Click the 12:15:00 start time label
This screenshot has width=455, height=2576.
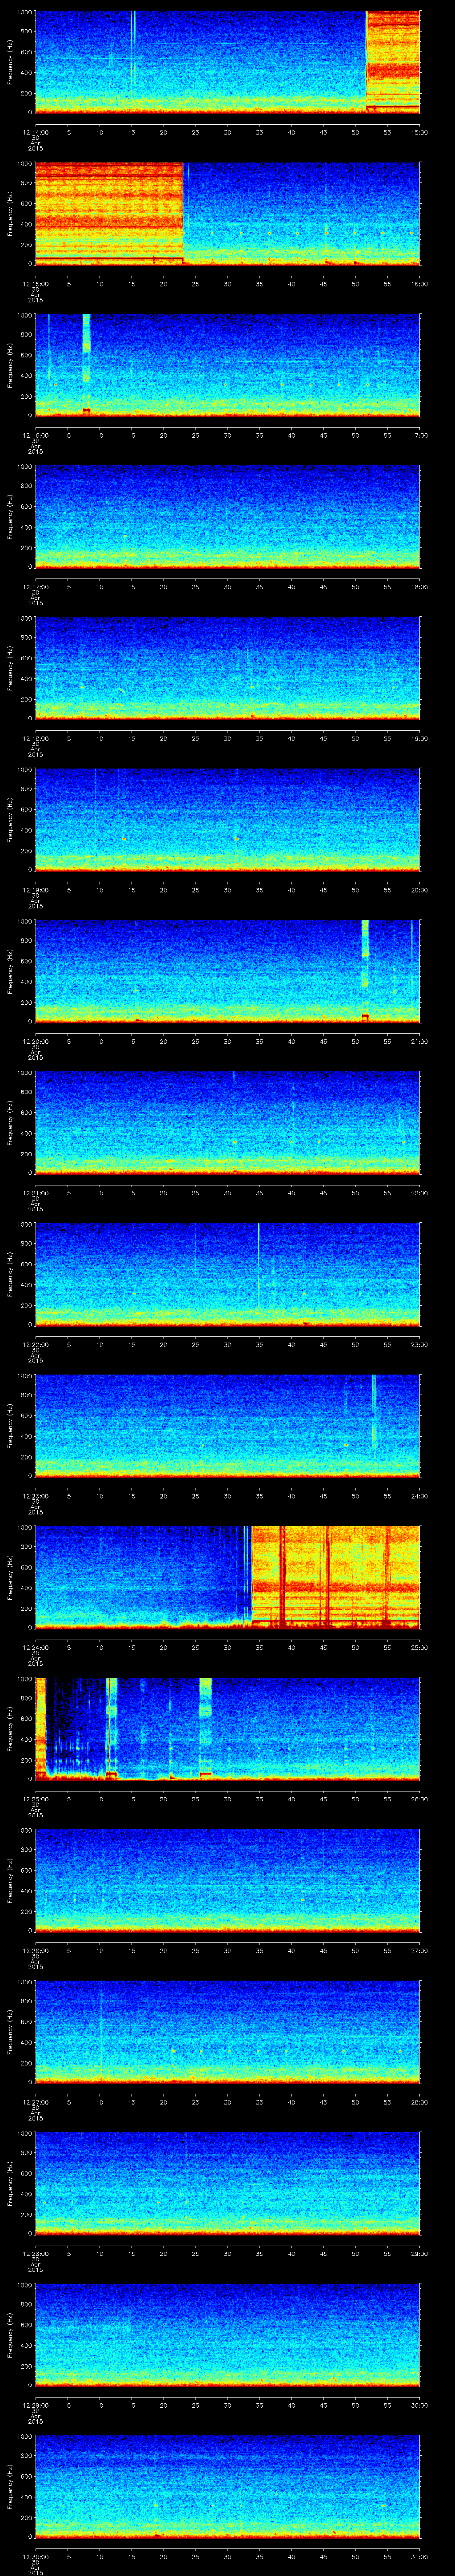[x=35, y=284]
